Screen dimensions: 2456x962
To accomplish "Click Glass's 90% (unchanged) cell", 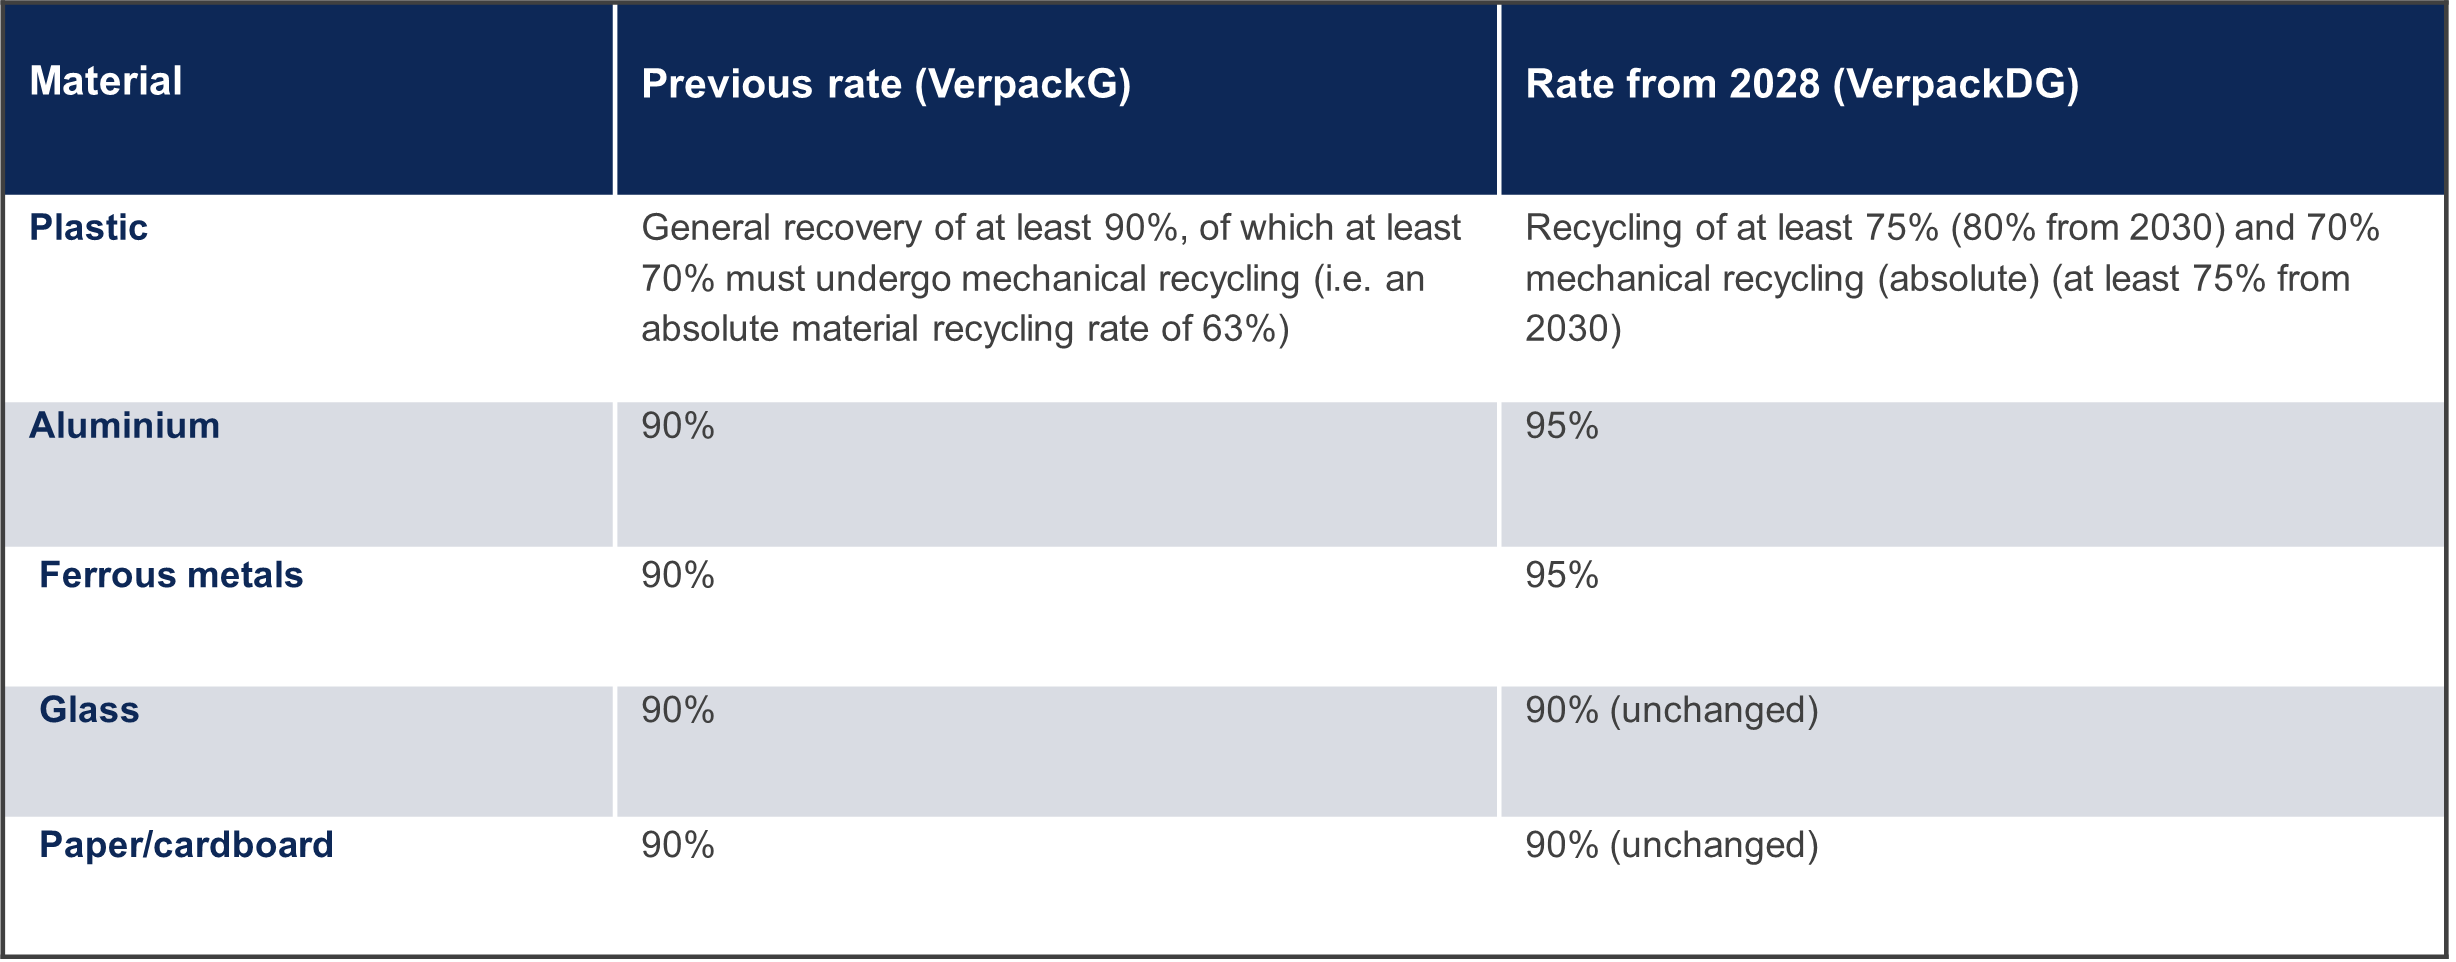I will pos(1671,710).
